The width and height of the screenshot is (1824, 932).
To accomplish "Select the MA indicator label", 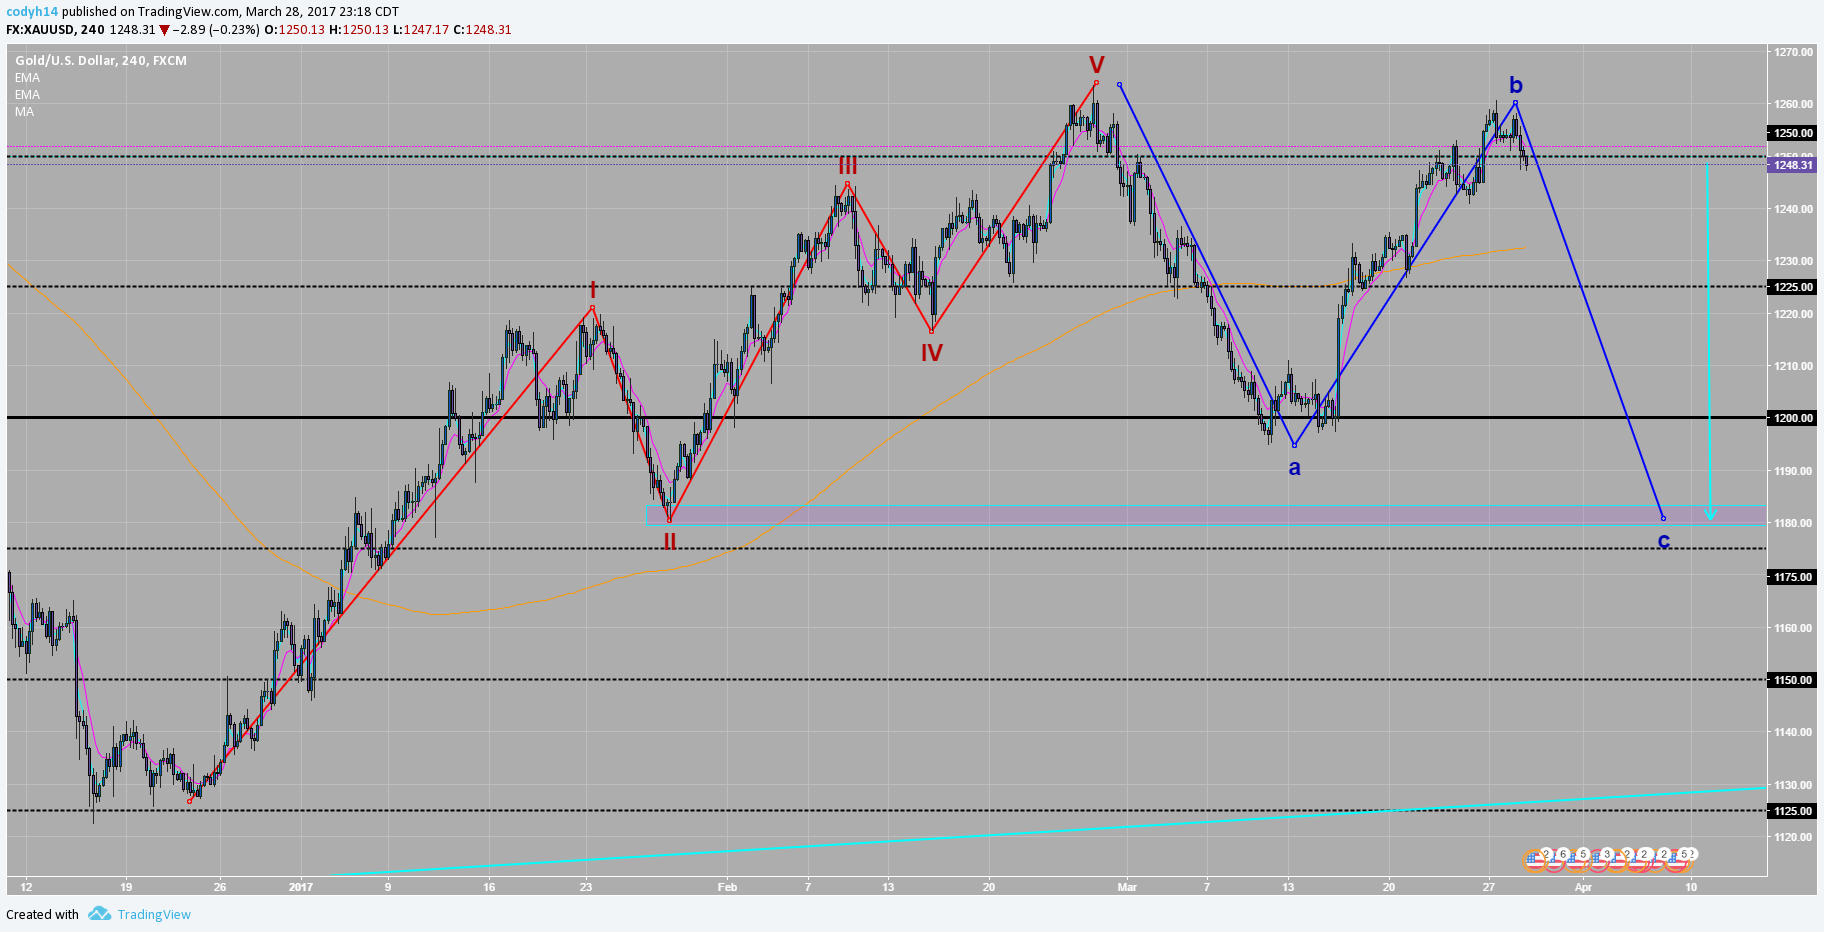I will coord(24,112).
